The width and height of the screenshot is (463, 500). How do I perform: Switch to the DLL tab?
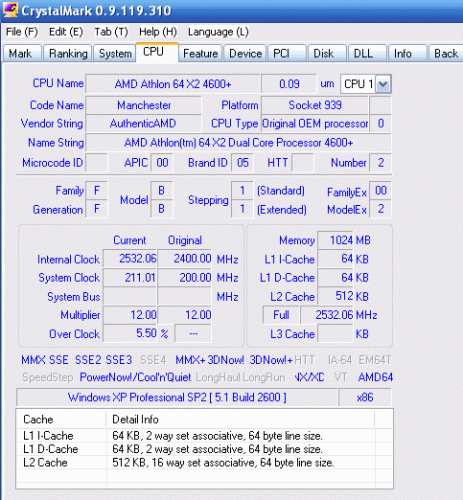[x=367, y=53]
